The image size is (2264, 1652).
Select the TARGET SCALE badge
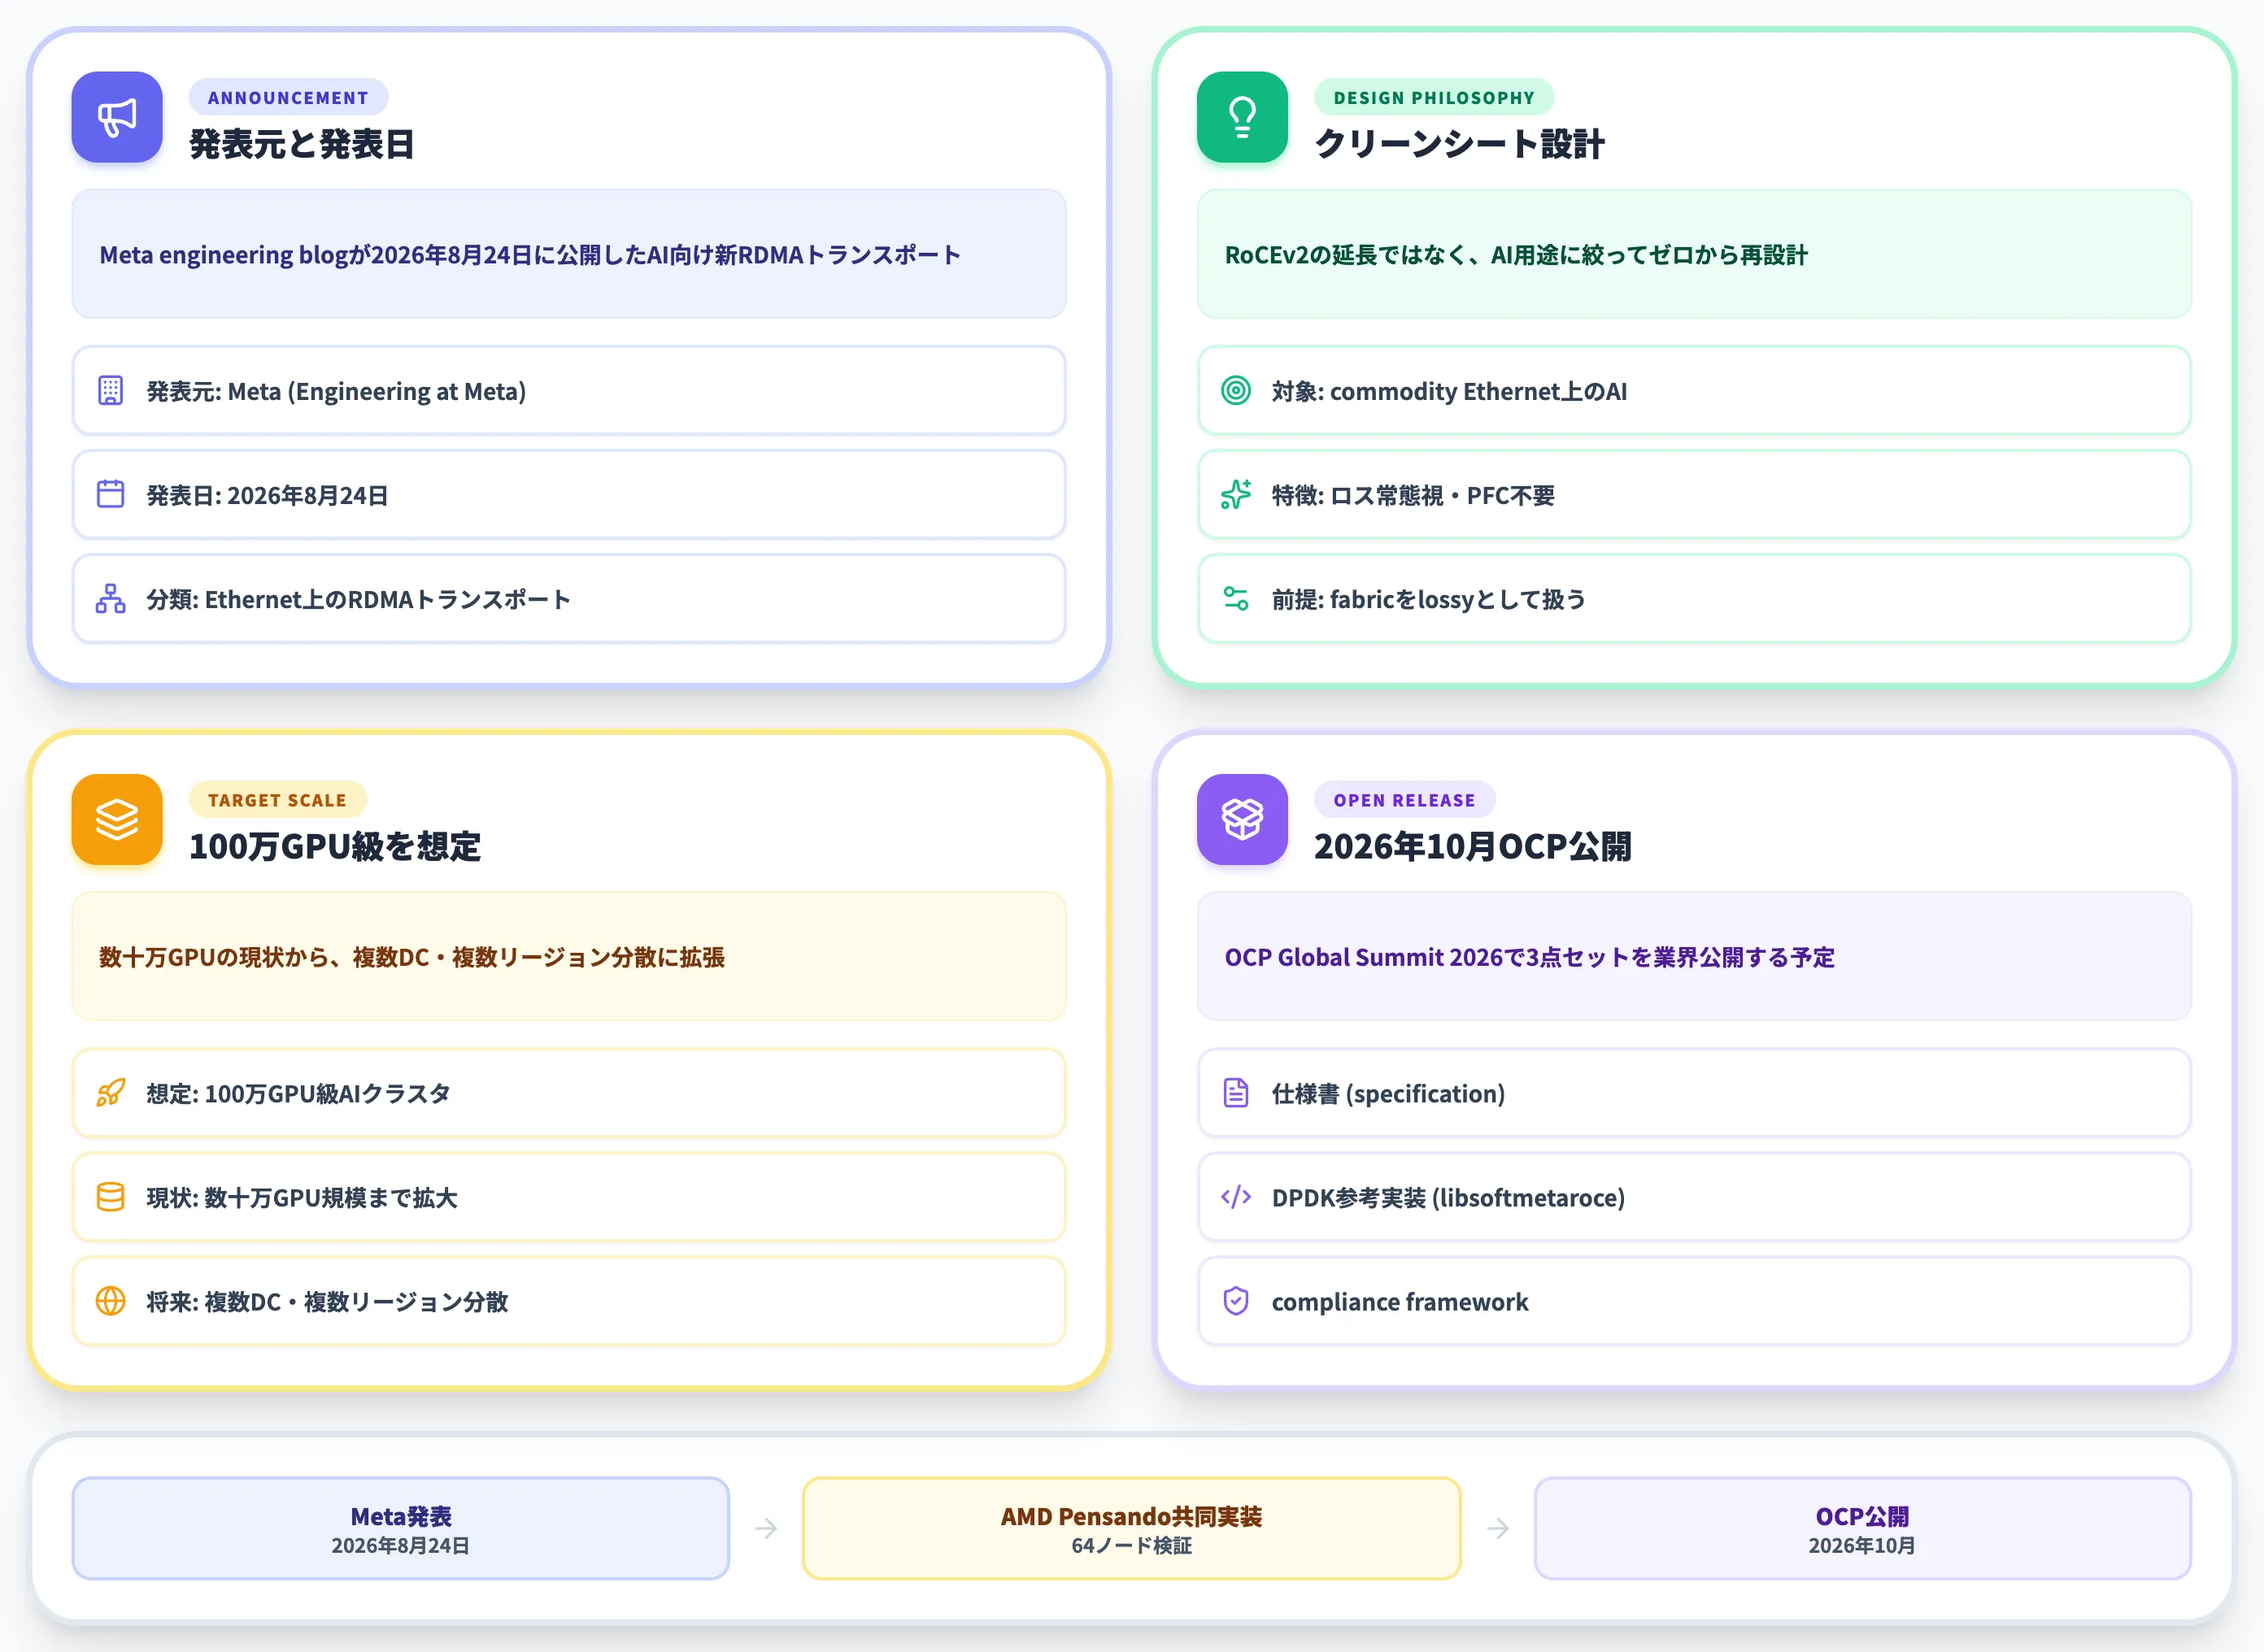pyautogui.click(x=277, y=800)
